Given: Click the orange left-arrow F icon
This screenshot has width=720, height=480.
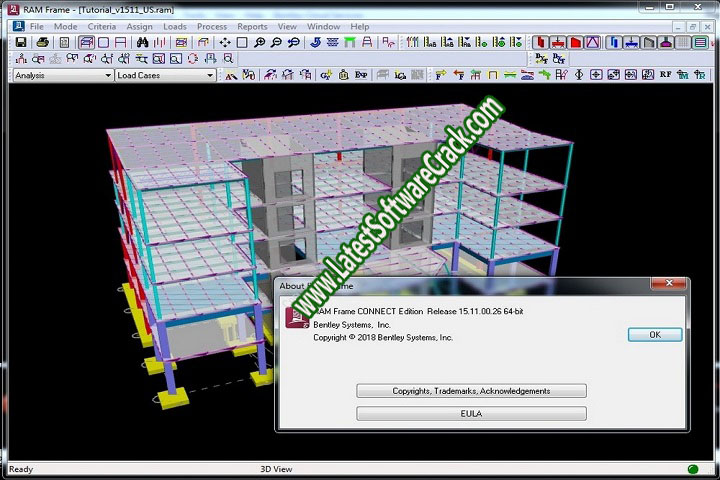Looking at the screenshot, I should 458,74.
